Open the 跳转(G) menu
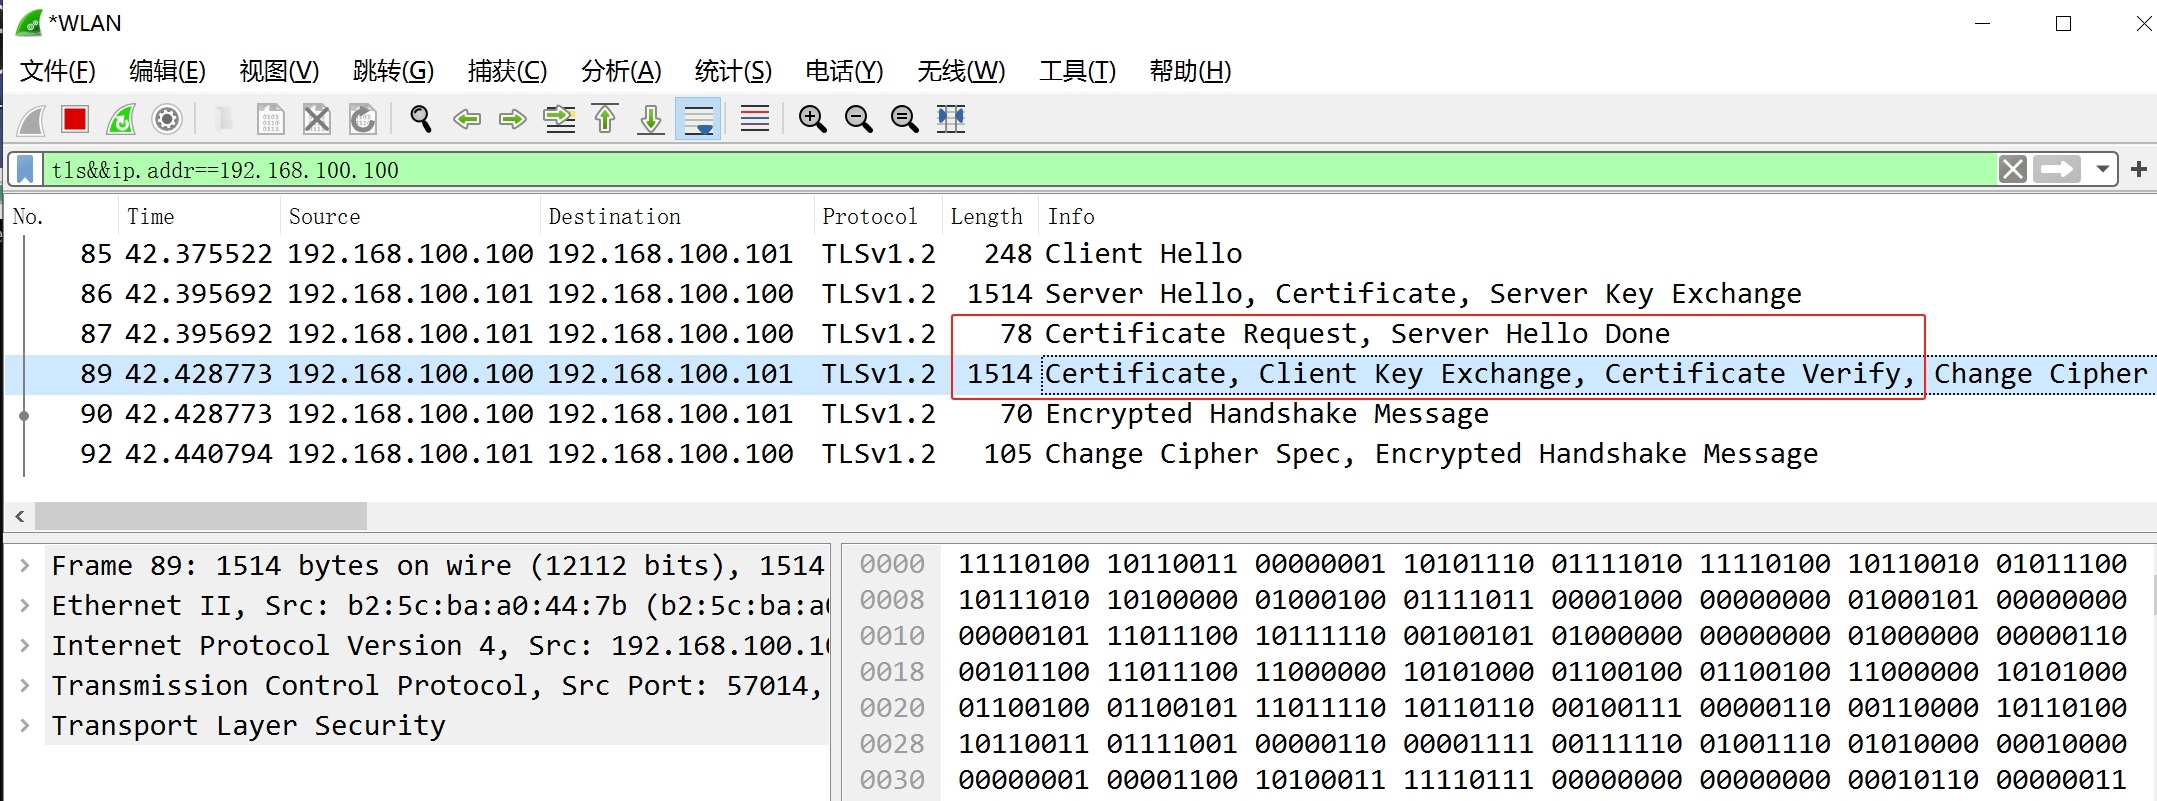Viewport: 2157px width, 801px height. tap(393, 71)
